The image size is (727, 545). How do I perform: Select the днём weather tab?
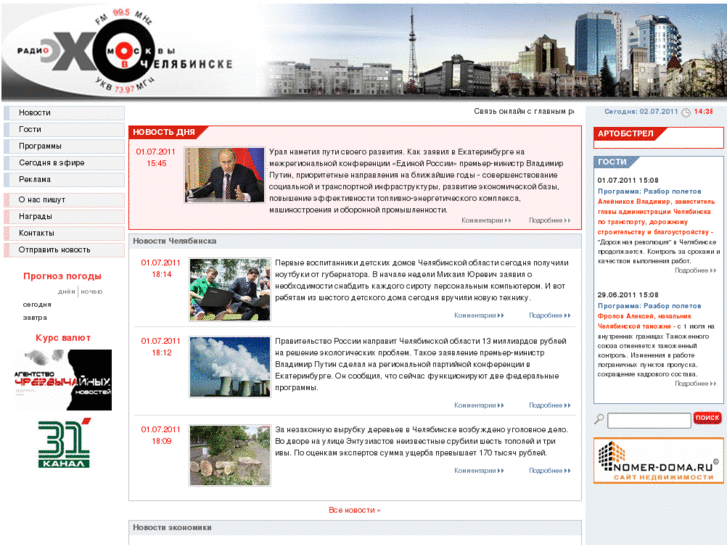[67, 292]
